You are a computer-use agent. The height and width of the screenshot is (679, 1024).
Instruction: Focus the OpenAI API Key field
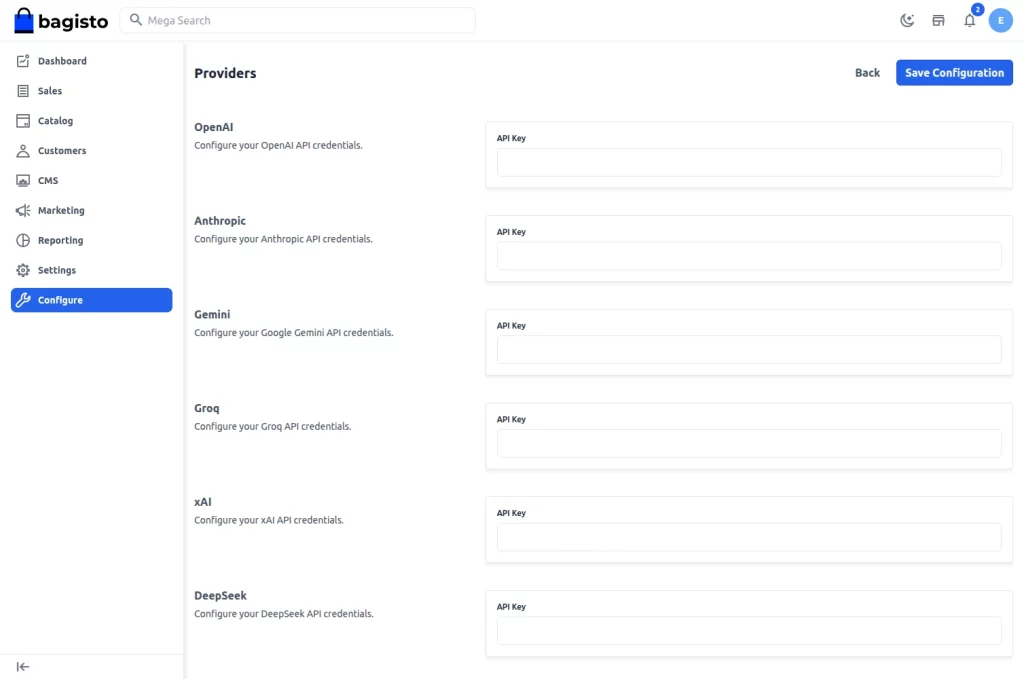749,162
